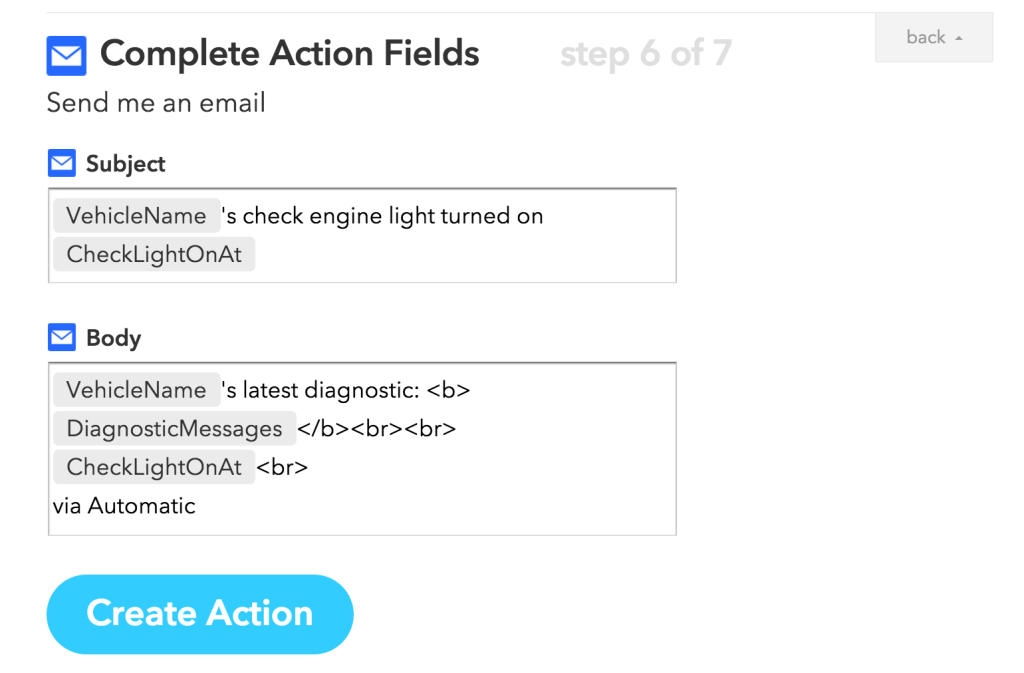Click the Subject field label

[126, 164]
